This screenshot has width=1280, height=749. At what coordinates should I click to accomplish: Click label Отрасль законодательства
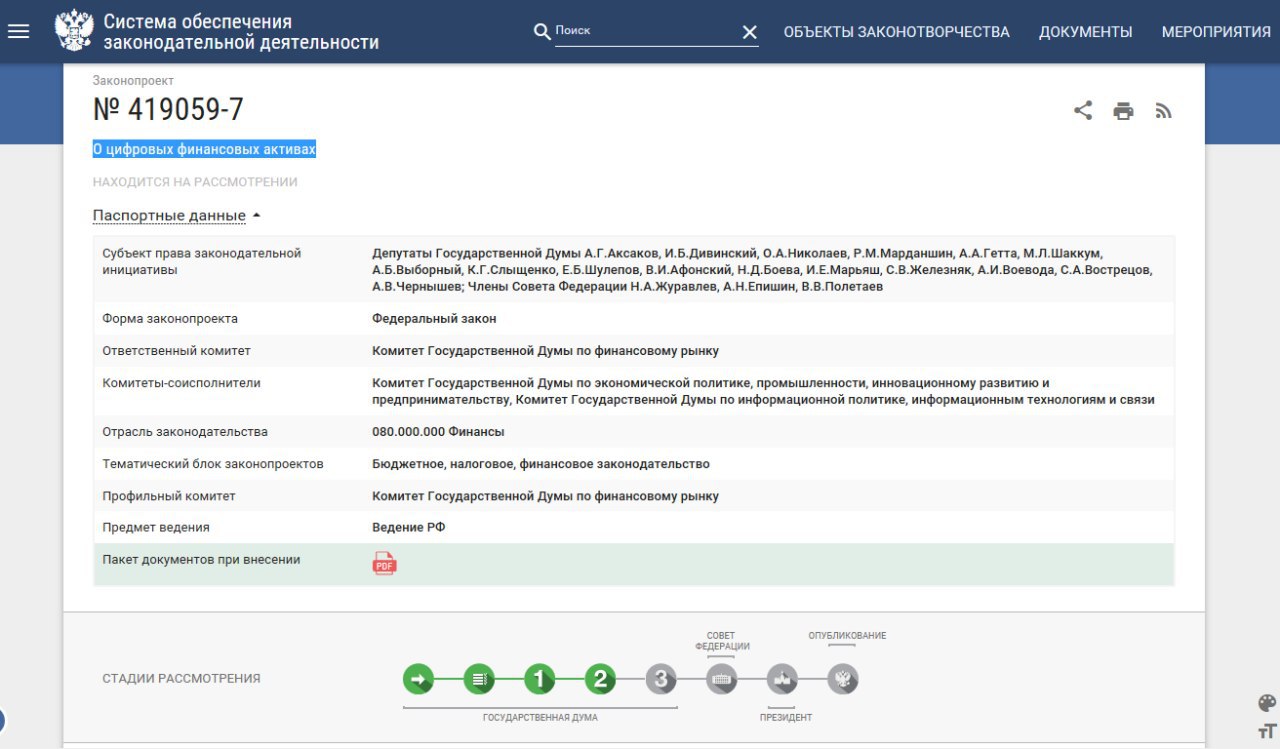185,432
